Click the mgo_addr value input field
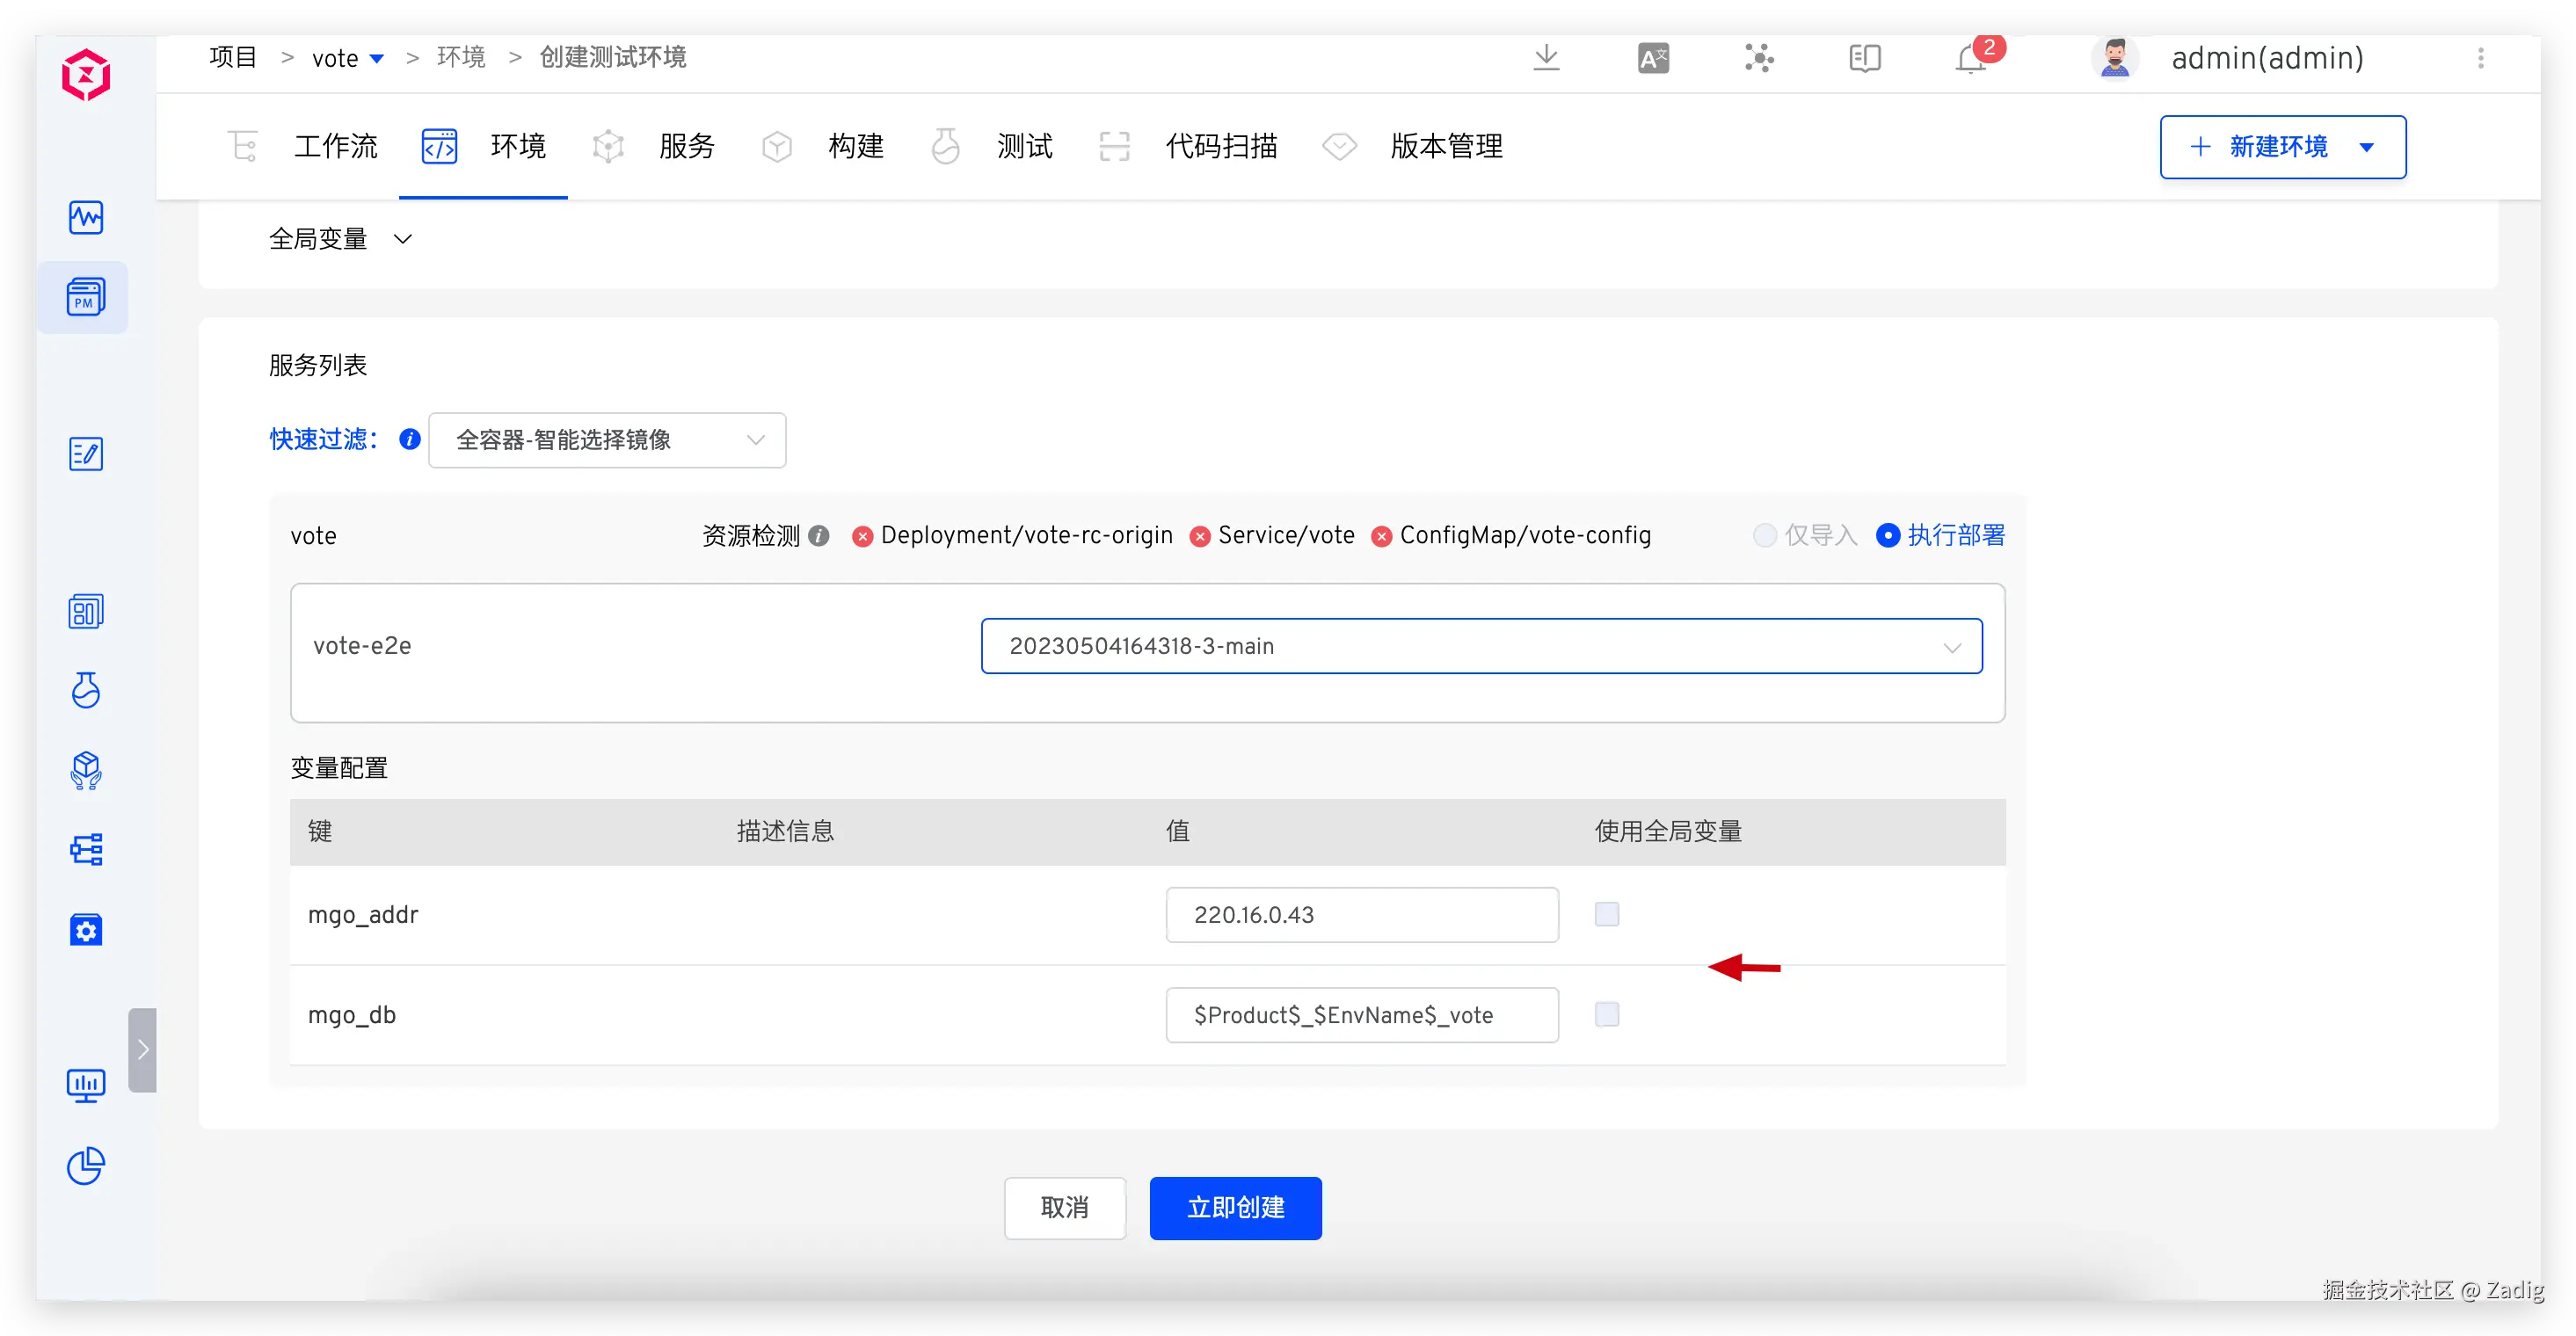 click(x=1361, y=915)
